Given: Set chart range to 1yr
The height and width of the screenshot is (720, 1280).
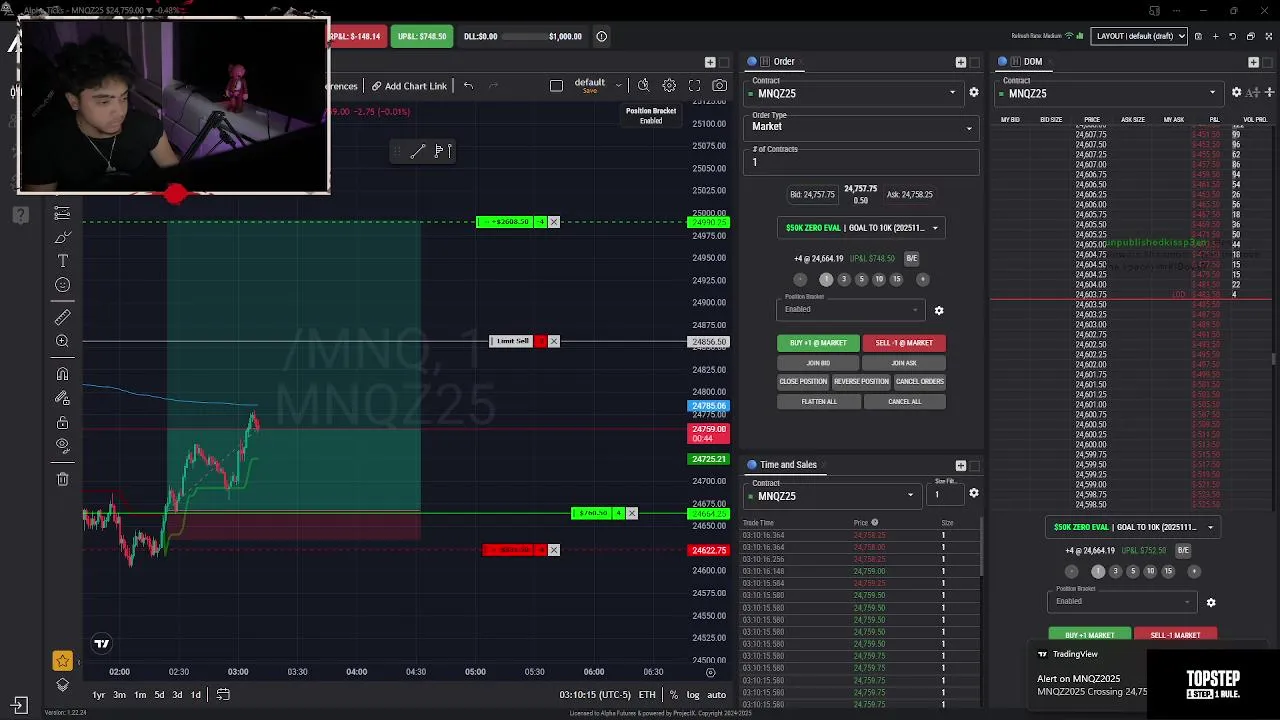Looking at the screenshot, I should (x=99, y=695).
